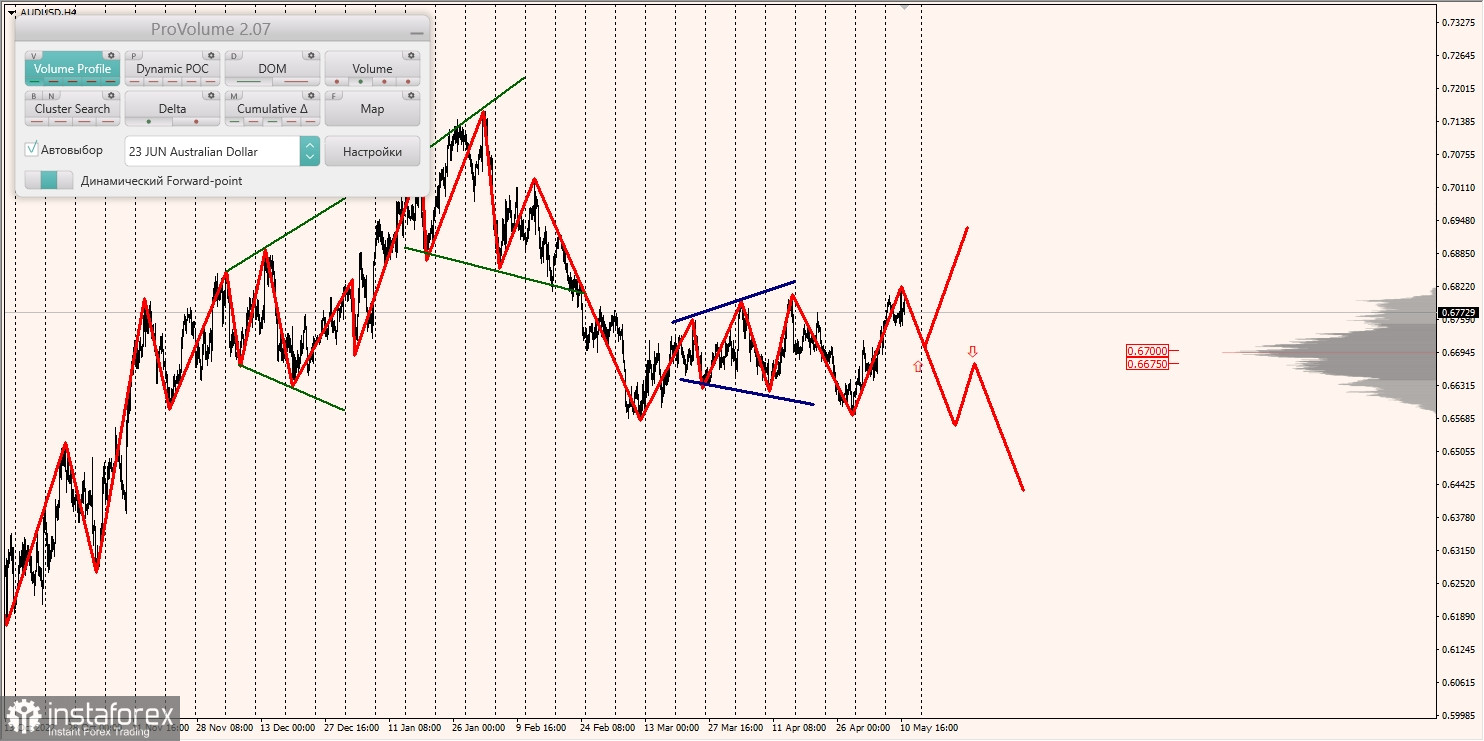Click the 28 Nov 08:00 time axis label
This screenshot has width=1484, height=741.
coord(225,728)
